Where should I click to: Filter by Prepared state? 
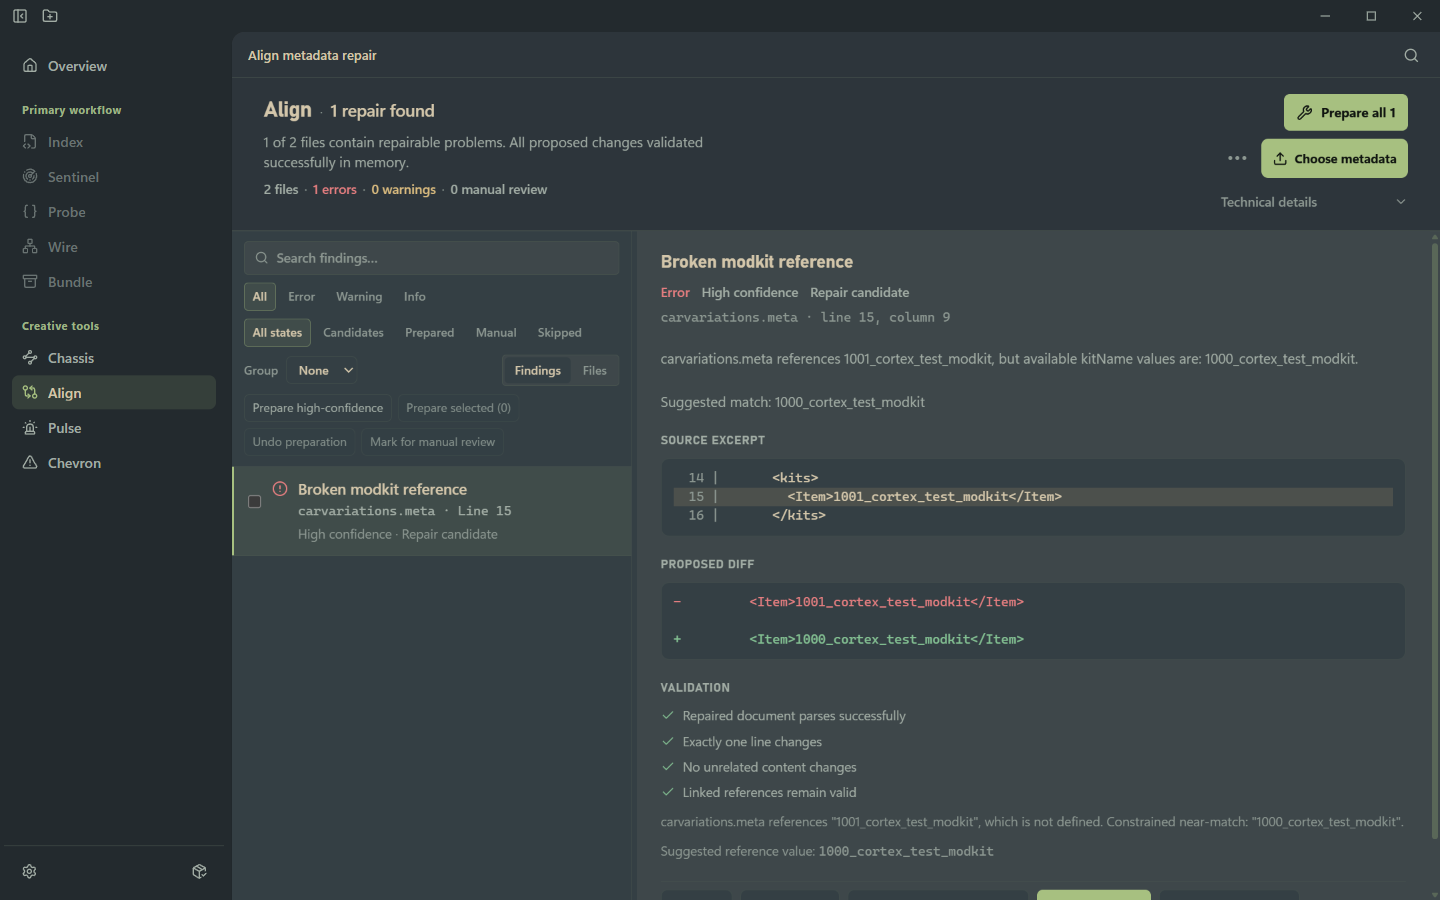pyautogui.click(x=430, y=333)
